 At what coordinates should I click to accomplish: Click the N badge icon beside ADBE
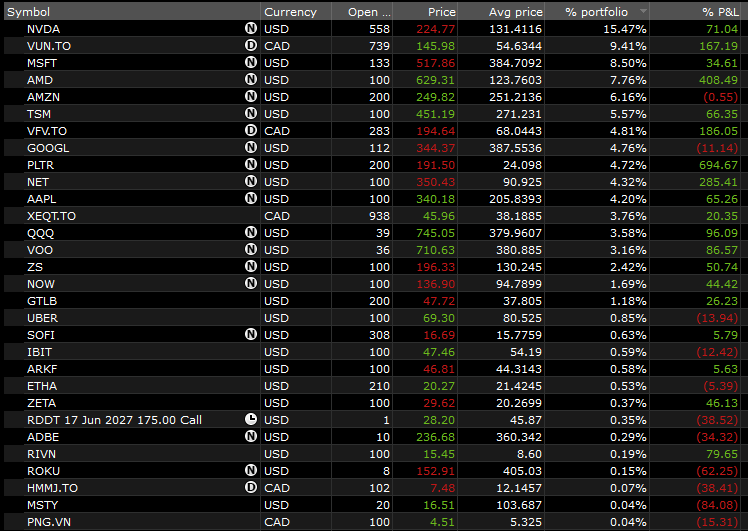(x=251, y=437)
